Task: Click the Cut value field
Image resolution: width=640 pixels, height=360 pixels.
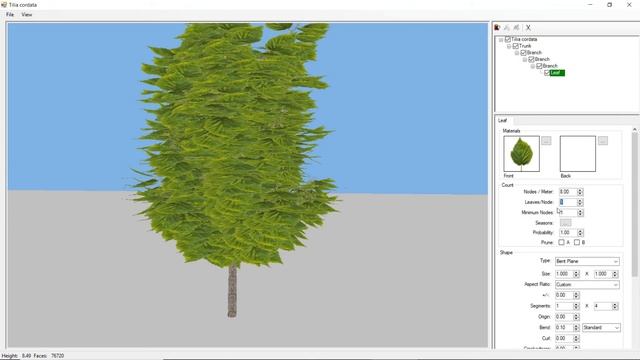Action: point(564,338)
